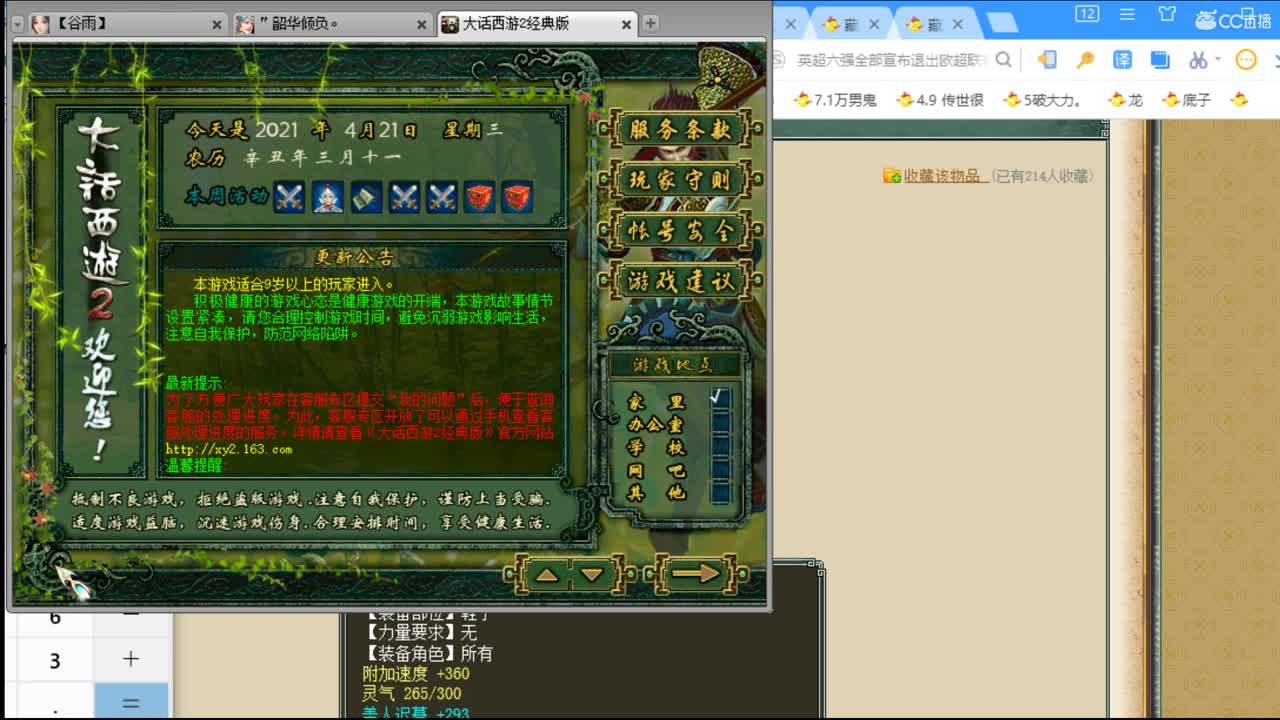
Task: Tick the 学校 location checkbox
Action: [720, 446]
